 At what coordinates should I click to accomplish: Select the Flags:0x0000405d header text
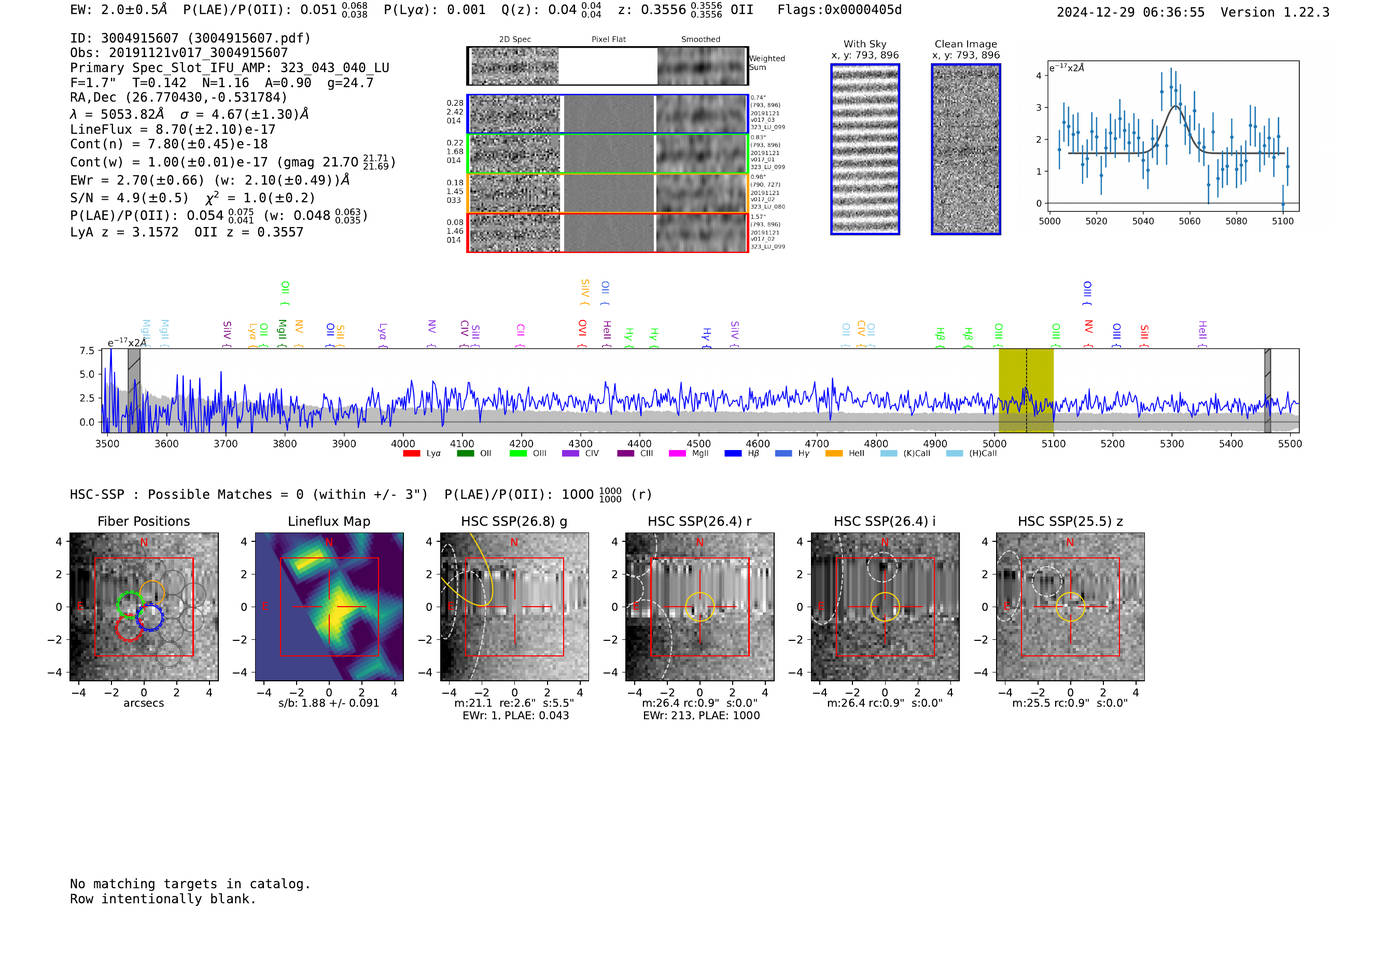(839, 10)
